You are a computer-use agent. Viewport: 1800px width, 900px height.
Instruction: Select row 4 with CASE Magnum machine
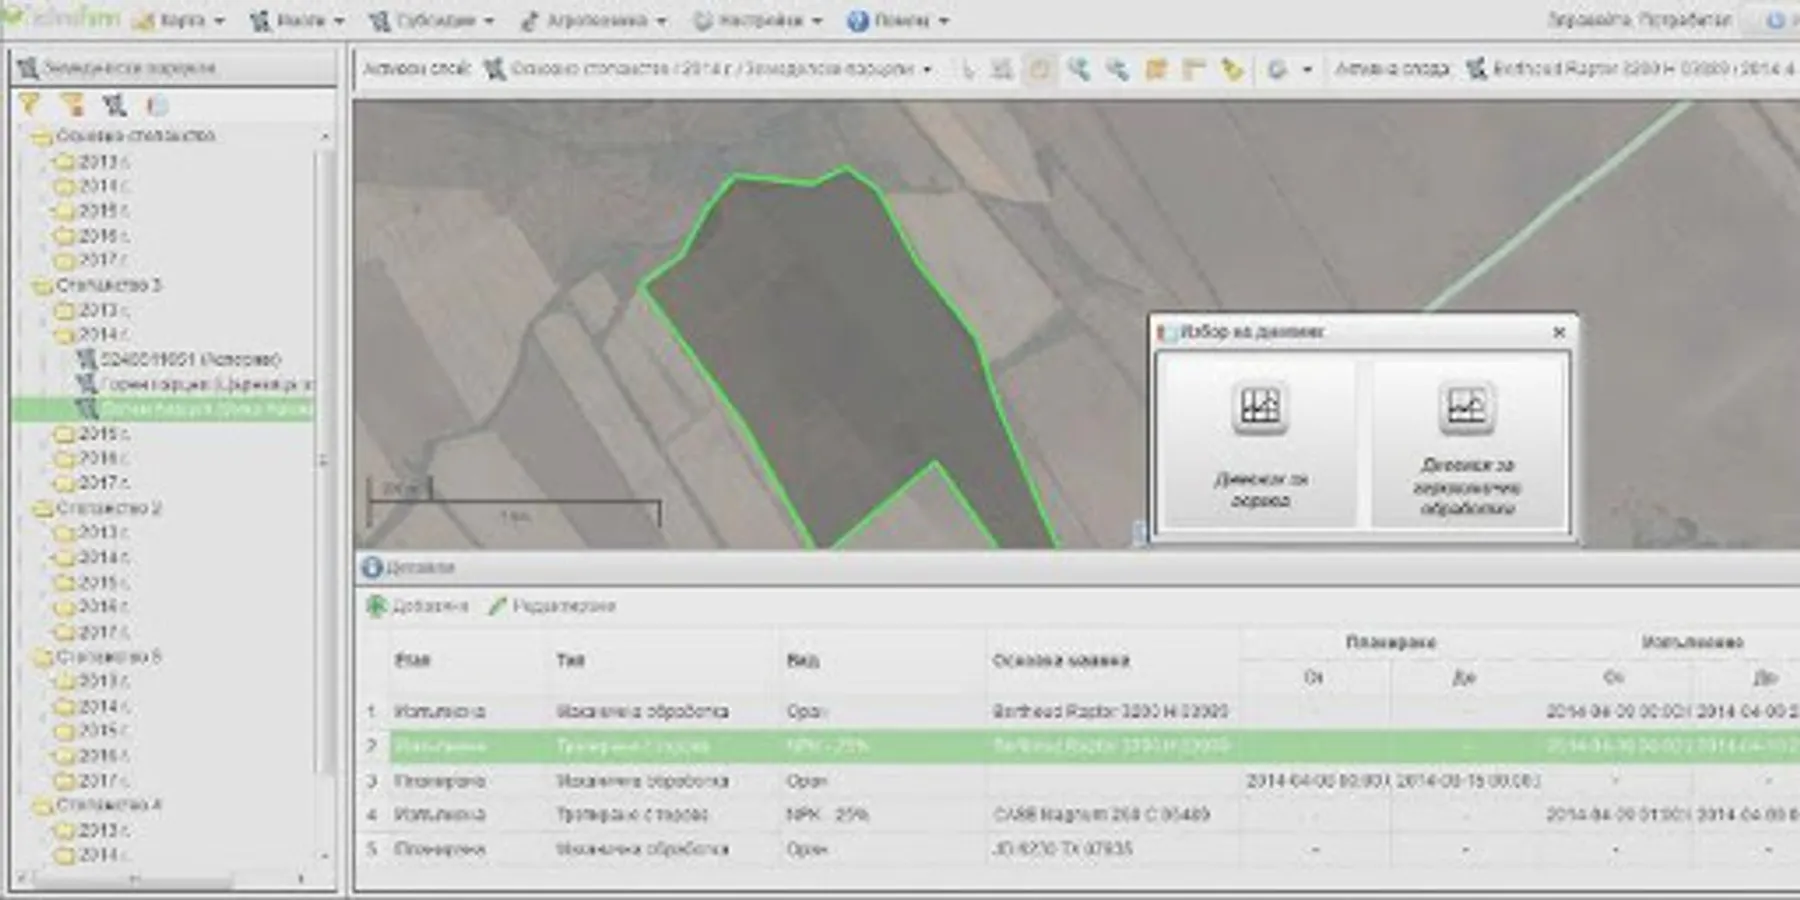click(x=1078, y=815)
